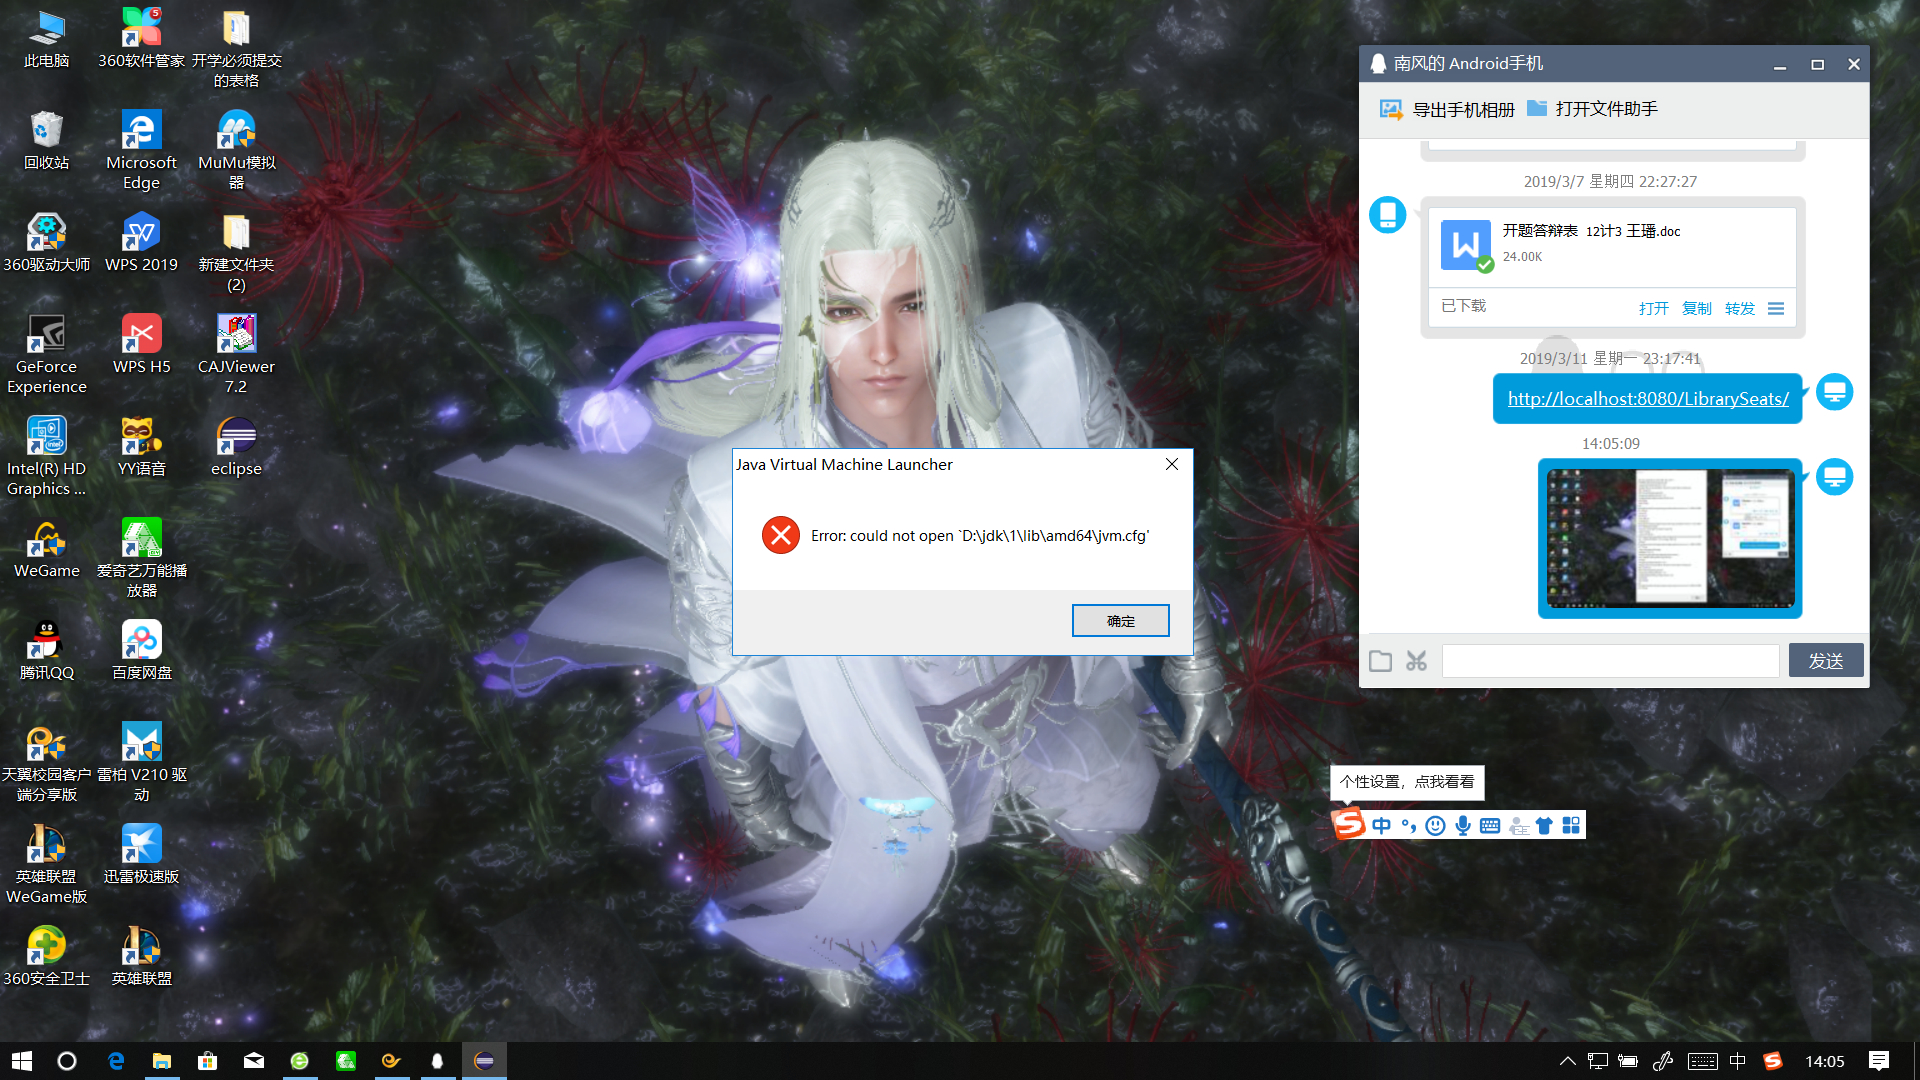Select the WPS H5 shortcut

tap(142, 346)
